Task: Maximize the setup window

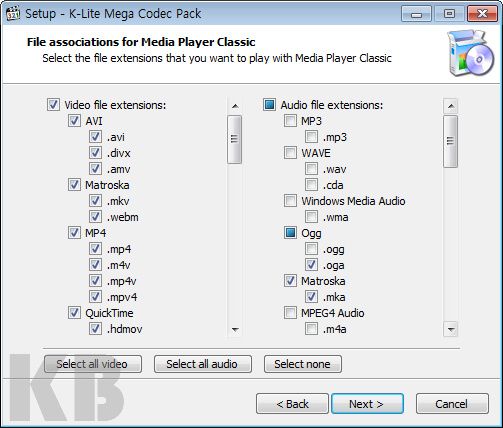Action: pyautogui.click(x=449, y=14)
